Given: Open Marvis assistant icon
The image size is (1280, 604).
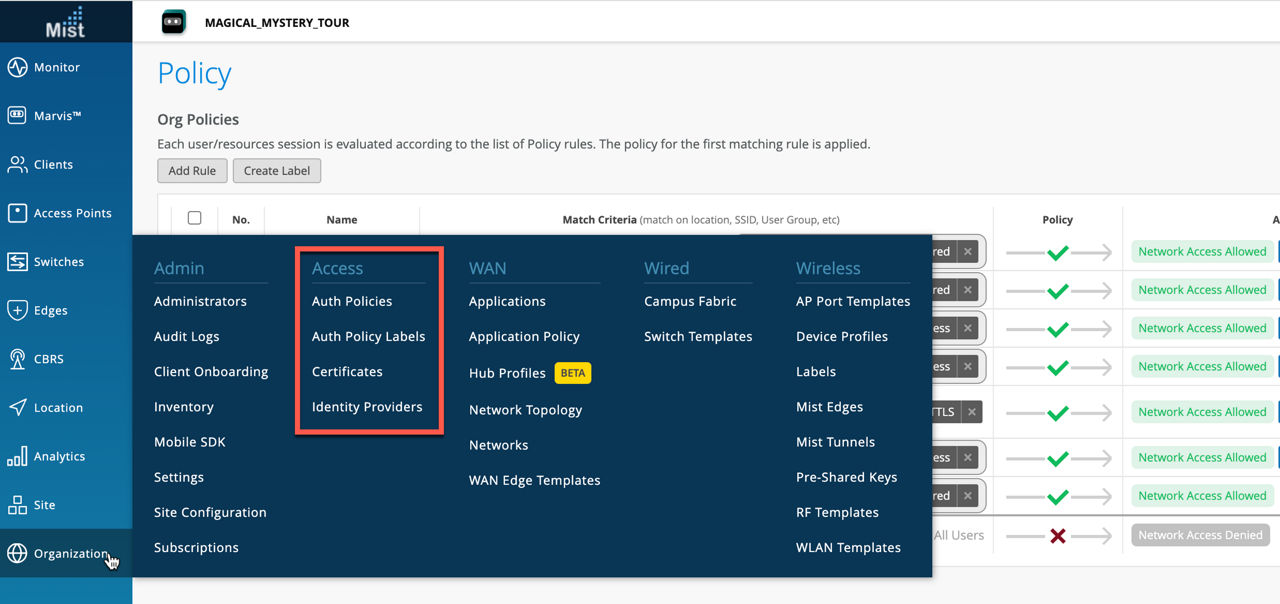Looking at the screenshot, I should [17, 116].
